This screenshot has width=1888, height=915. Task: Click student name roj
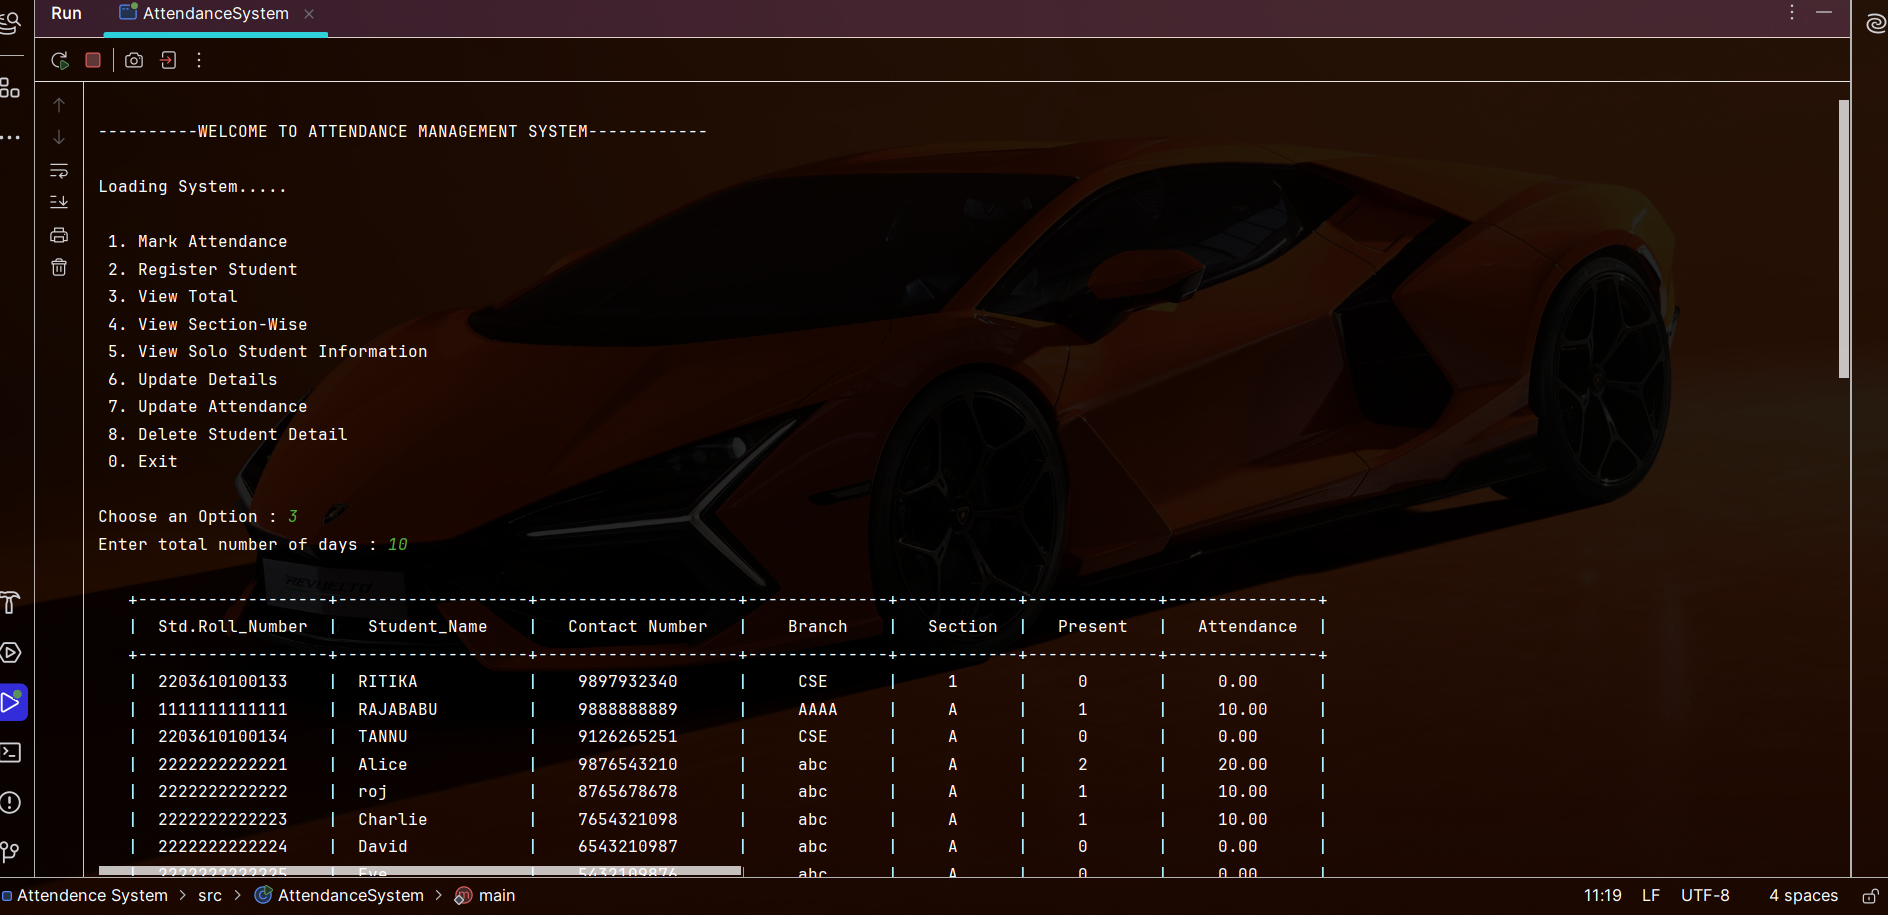click(373, 792)
